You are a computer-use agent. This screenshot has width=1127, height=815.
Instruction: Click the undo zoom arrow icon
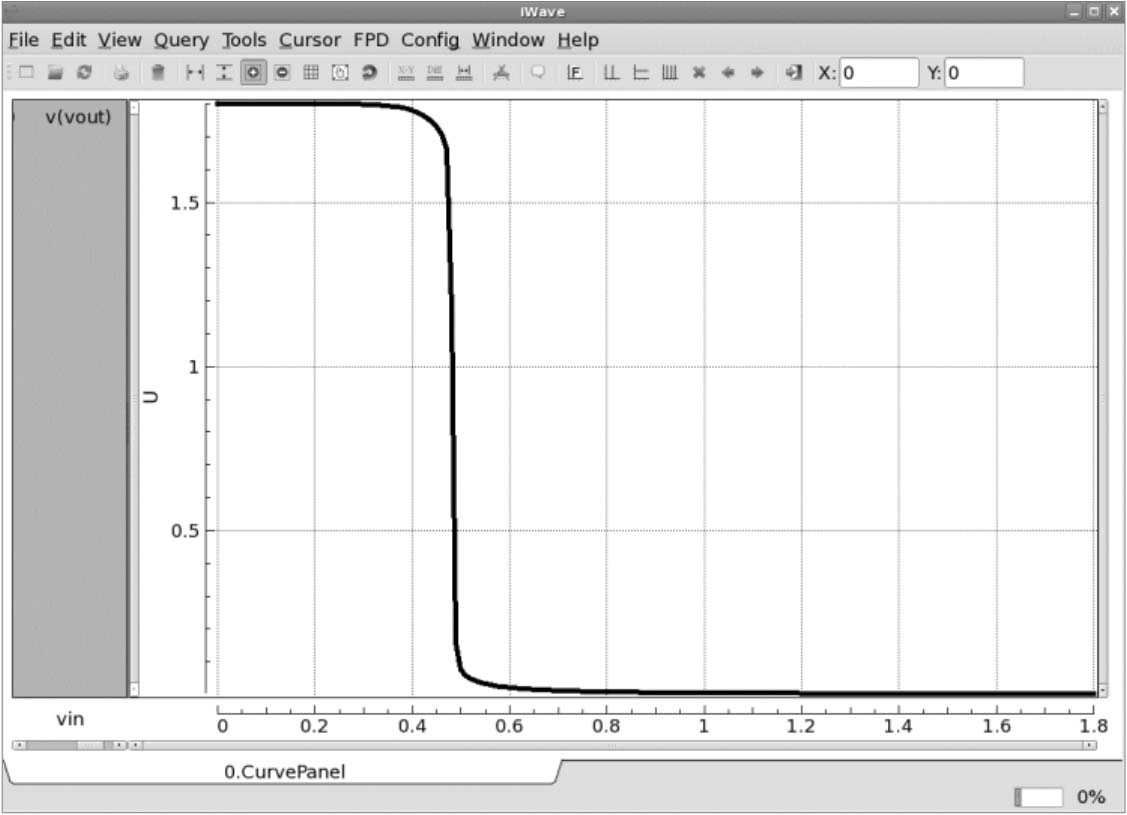[368, 73]
